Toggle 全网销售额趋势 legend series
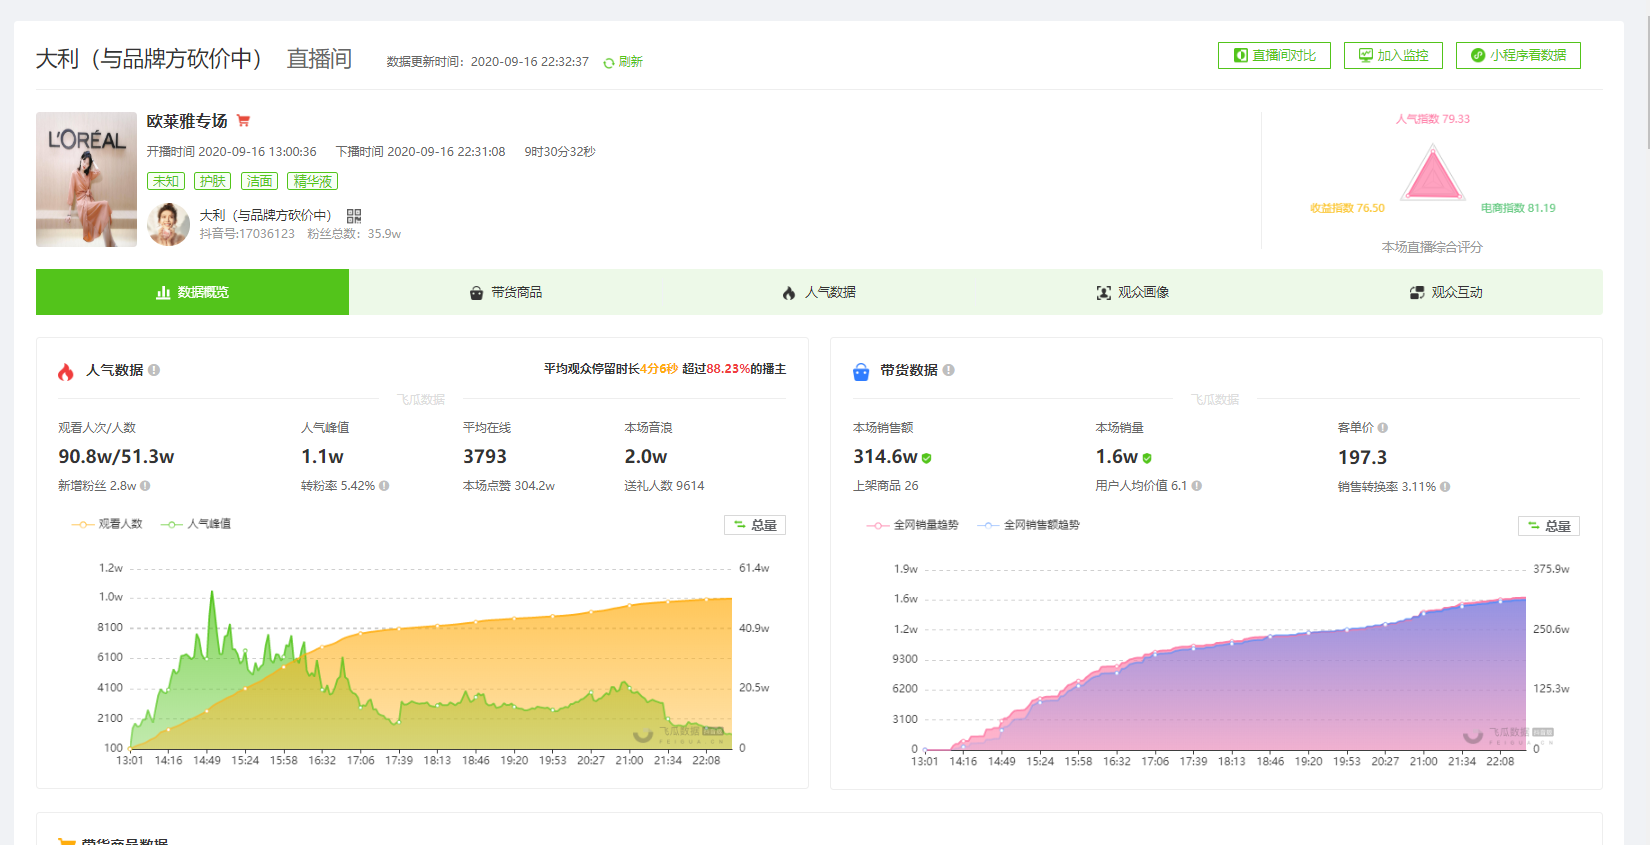Viewport: 1650px width, 845px height. click(x=1028, y=525)
